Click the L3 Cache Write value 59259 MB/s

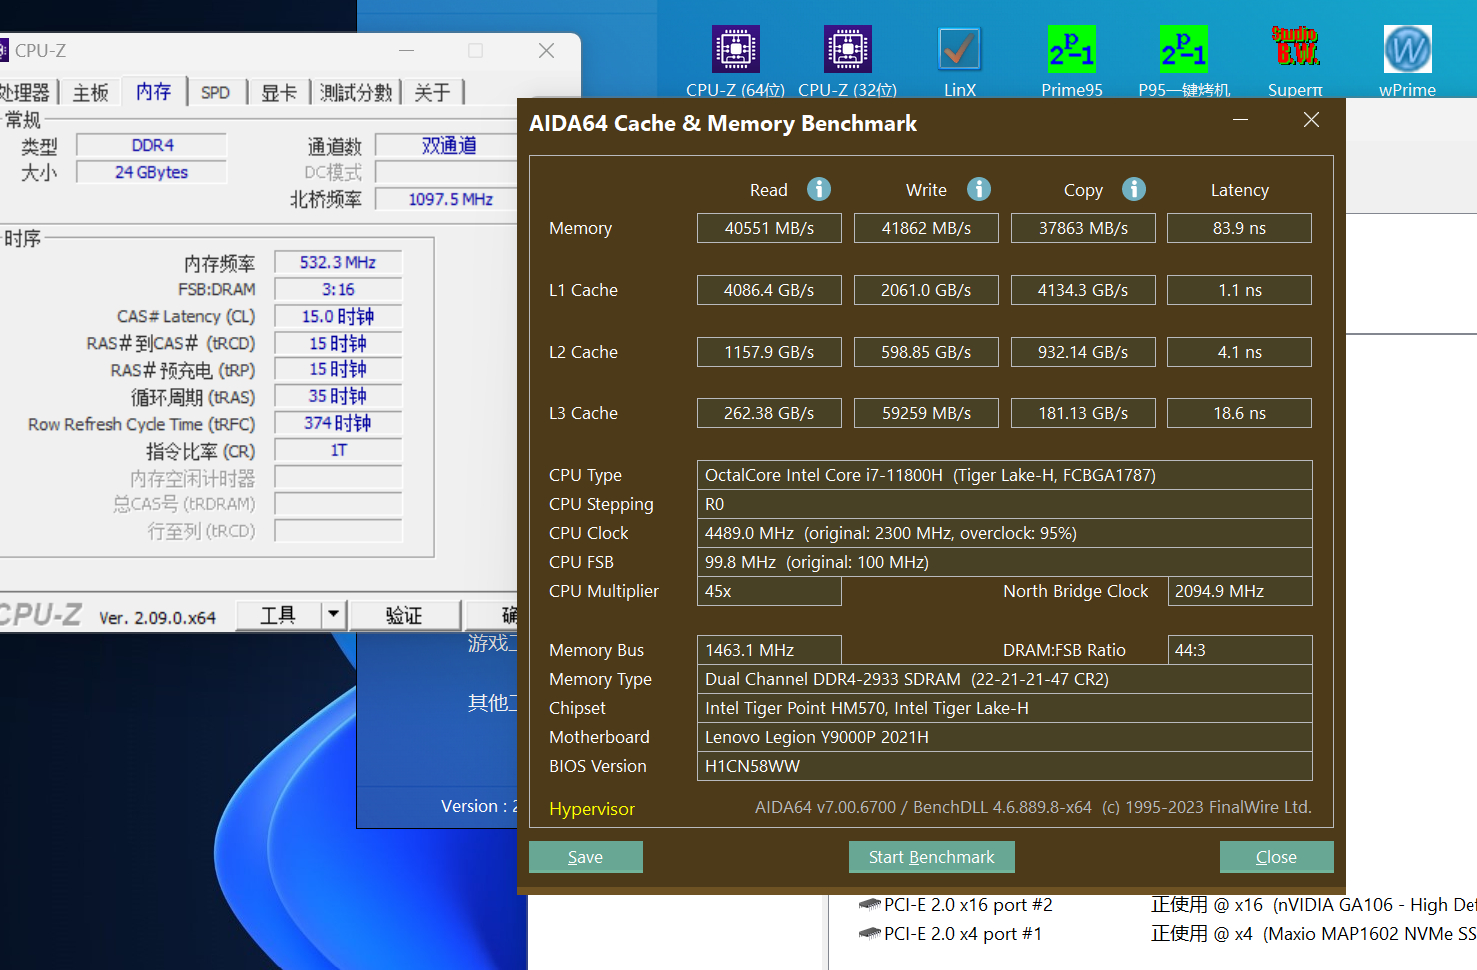coord(926,413)
